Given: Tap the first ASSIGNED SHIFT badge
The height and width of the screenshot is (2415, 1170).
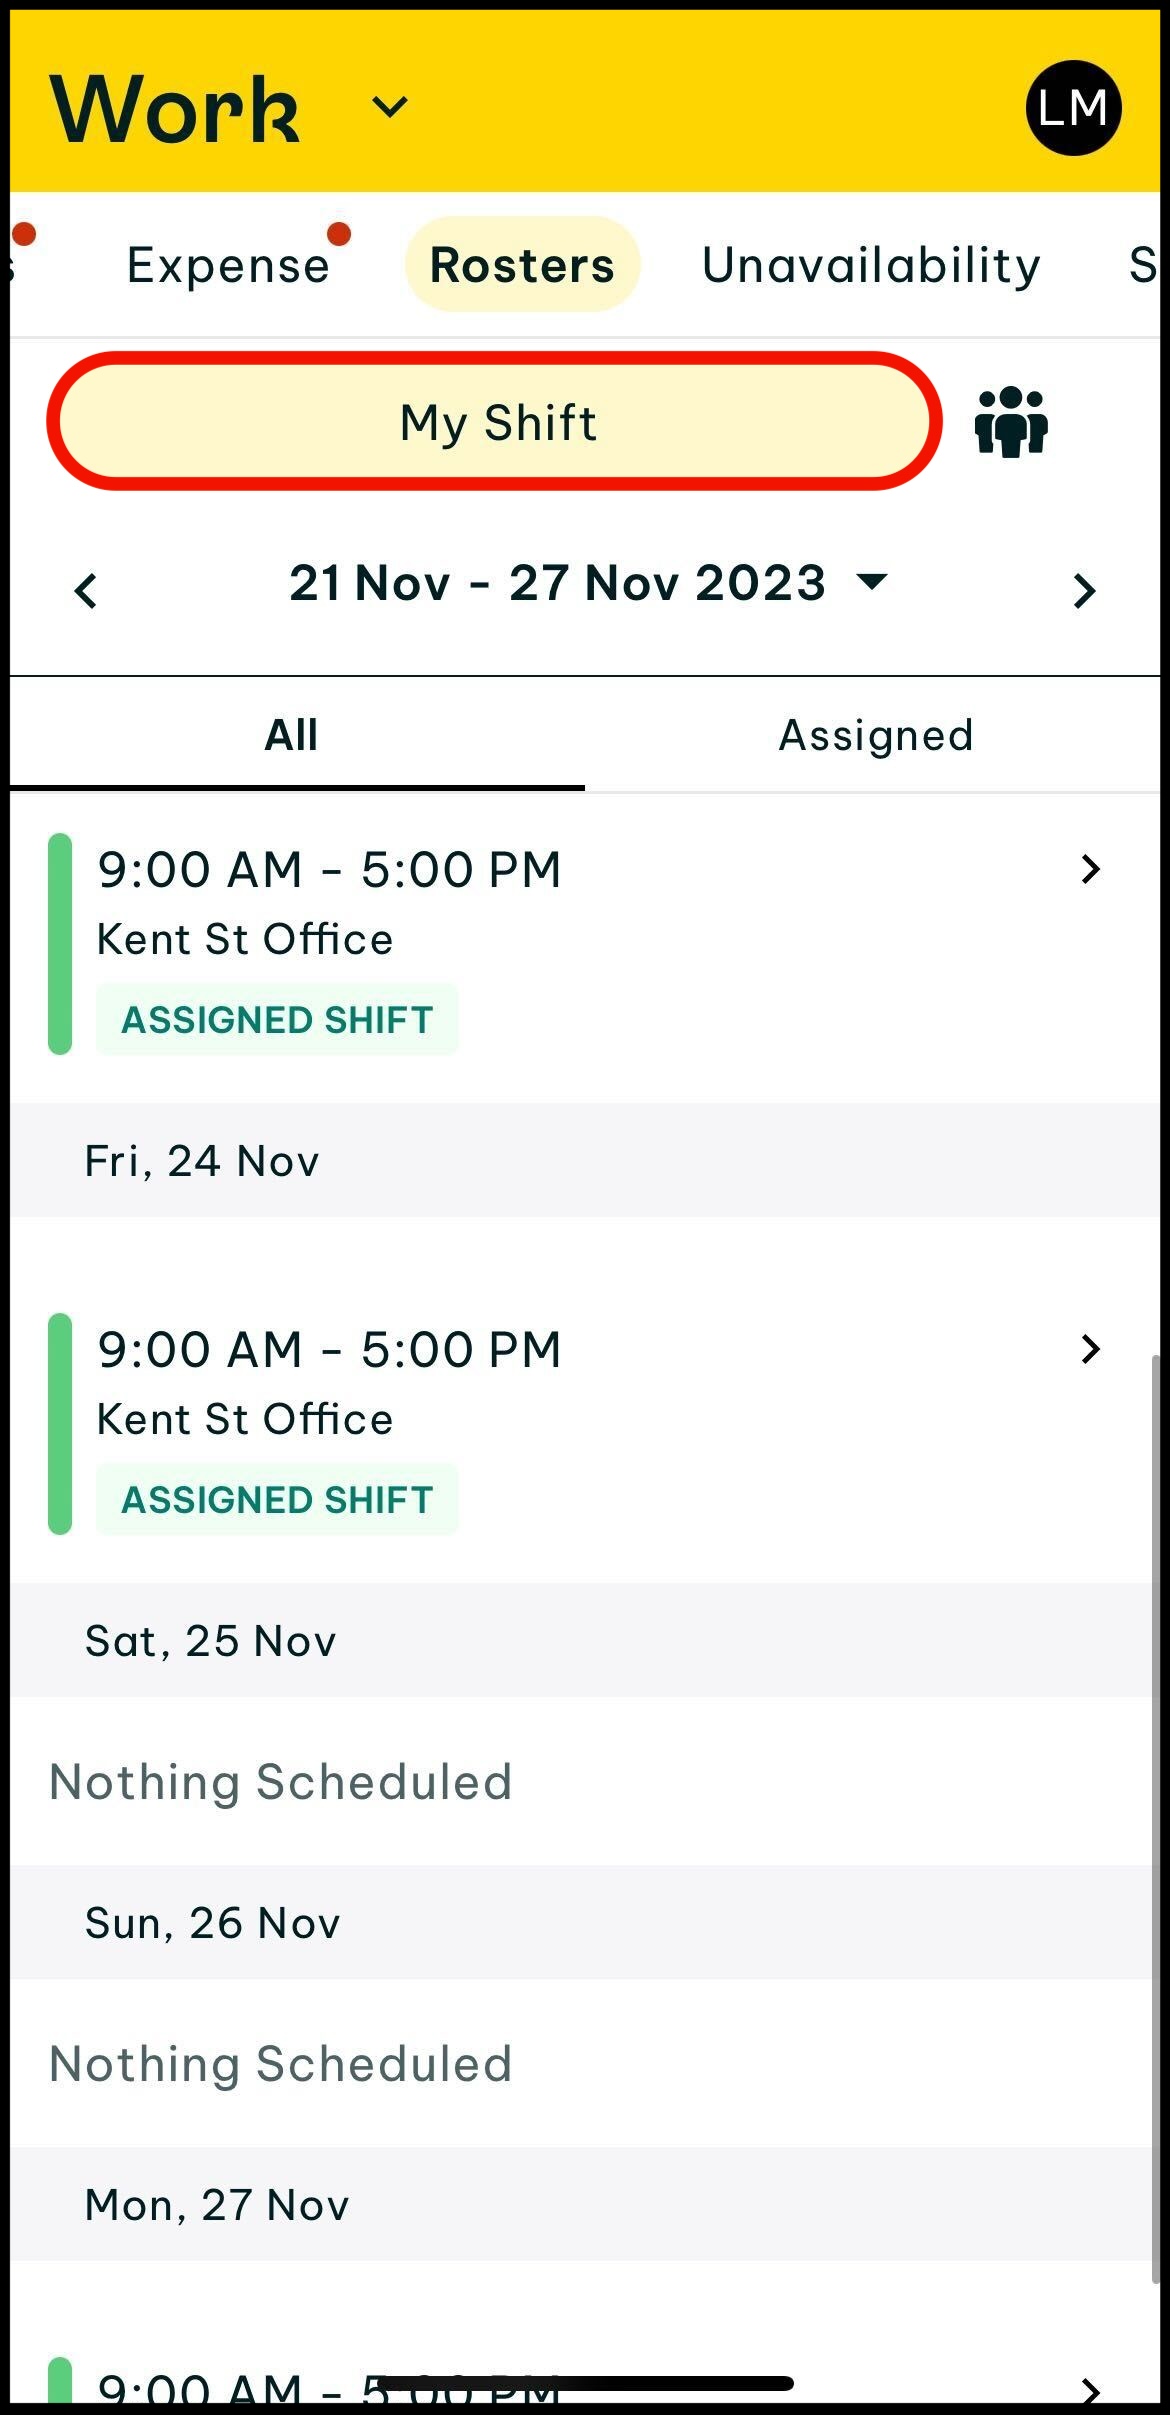Looking at the screenshot, I should tap(277, 1020).
